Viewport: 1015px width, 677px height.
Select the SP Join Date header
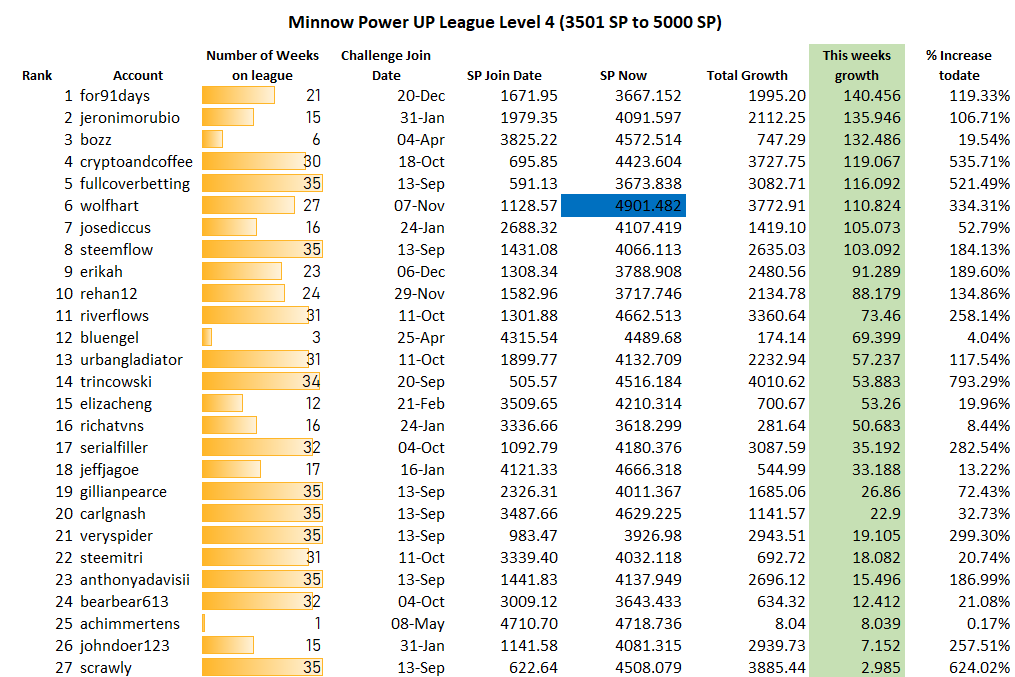point(504,75)
